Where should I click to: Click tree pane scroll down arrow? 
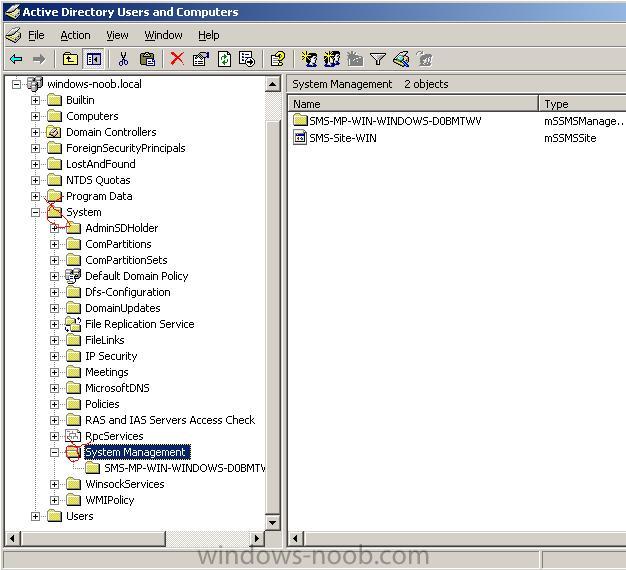pyautogui.click(x=273, y=522)
